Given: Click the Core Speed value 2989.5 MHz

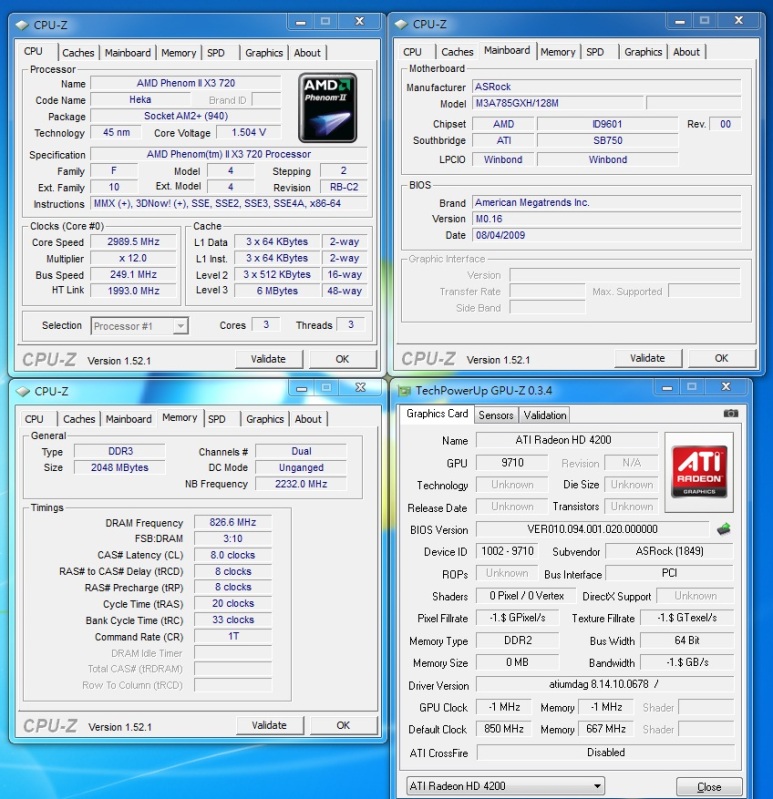Looking at the screenshot, I should pos(134,242).
